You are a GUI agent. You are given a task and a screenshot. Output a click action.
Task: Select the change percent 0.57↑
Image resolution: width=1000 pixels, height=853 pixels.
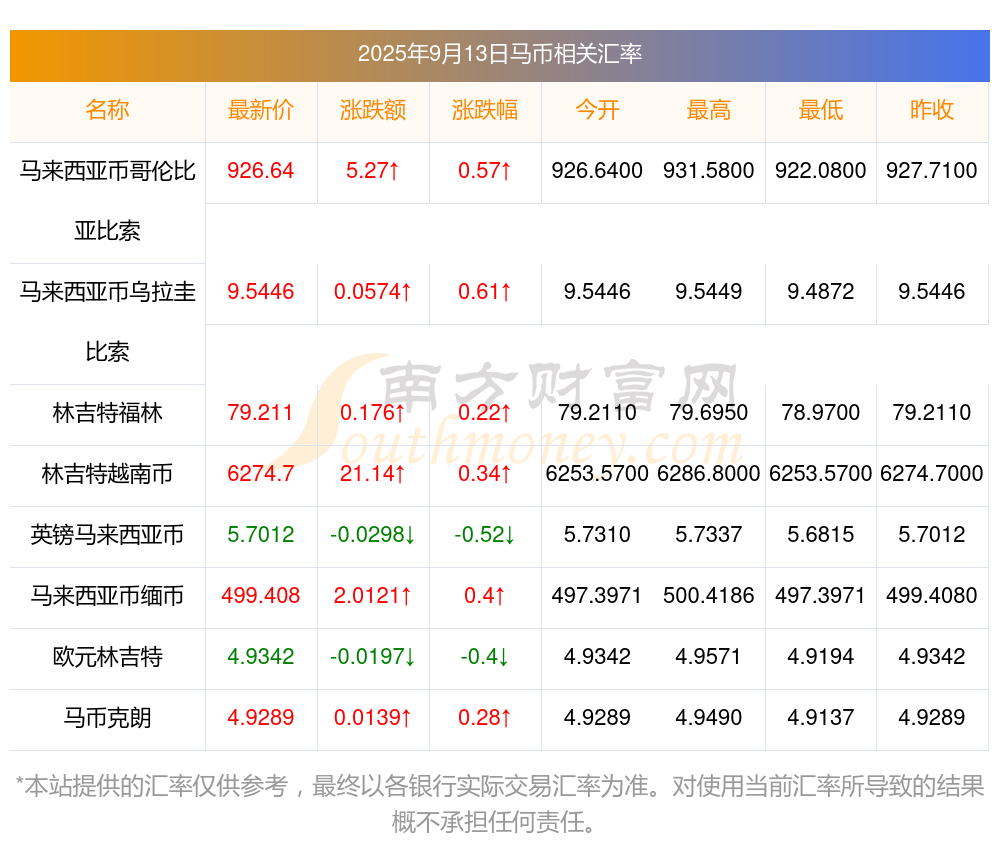click(x=485, y=171)
